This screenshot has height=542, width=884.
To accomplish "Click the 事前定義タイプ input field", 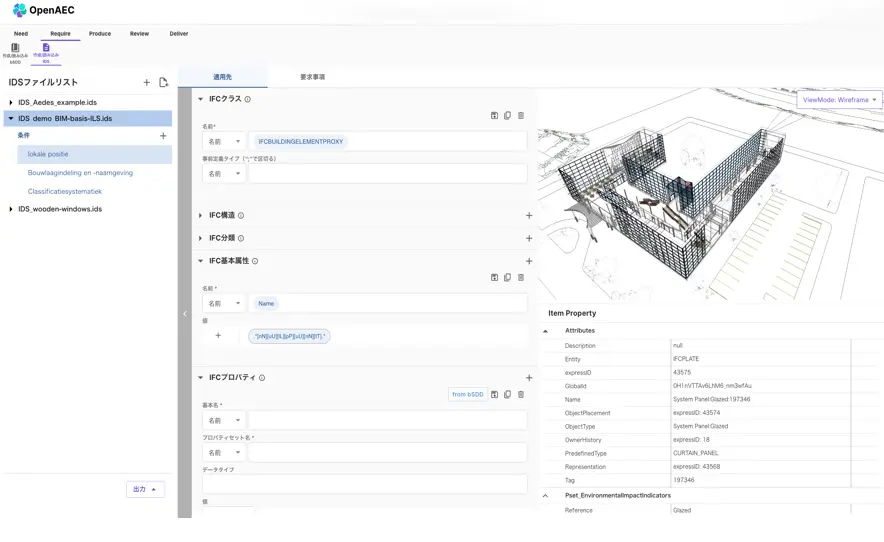I will click(x=388, y=174).
